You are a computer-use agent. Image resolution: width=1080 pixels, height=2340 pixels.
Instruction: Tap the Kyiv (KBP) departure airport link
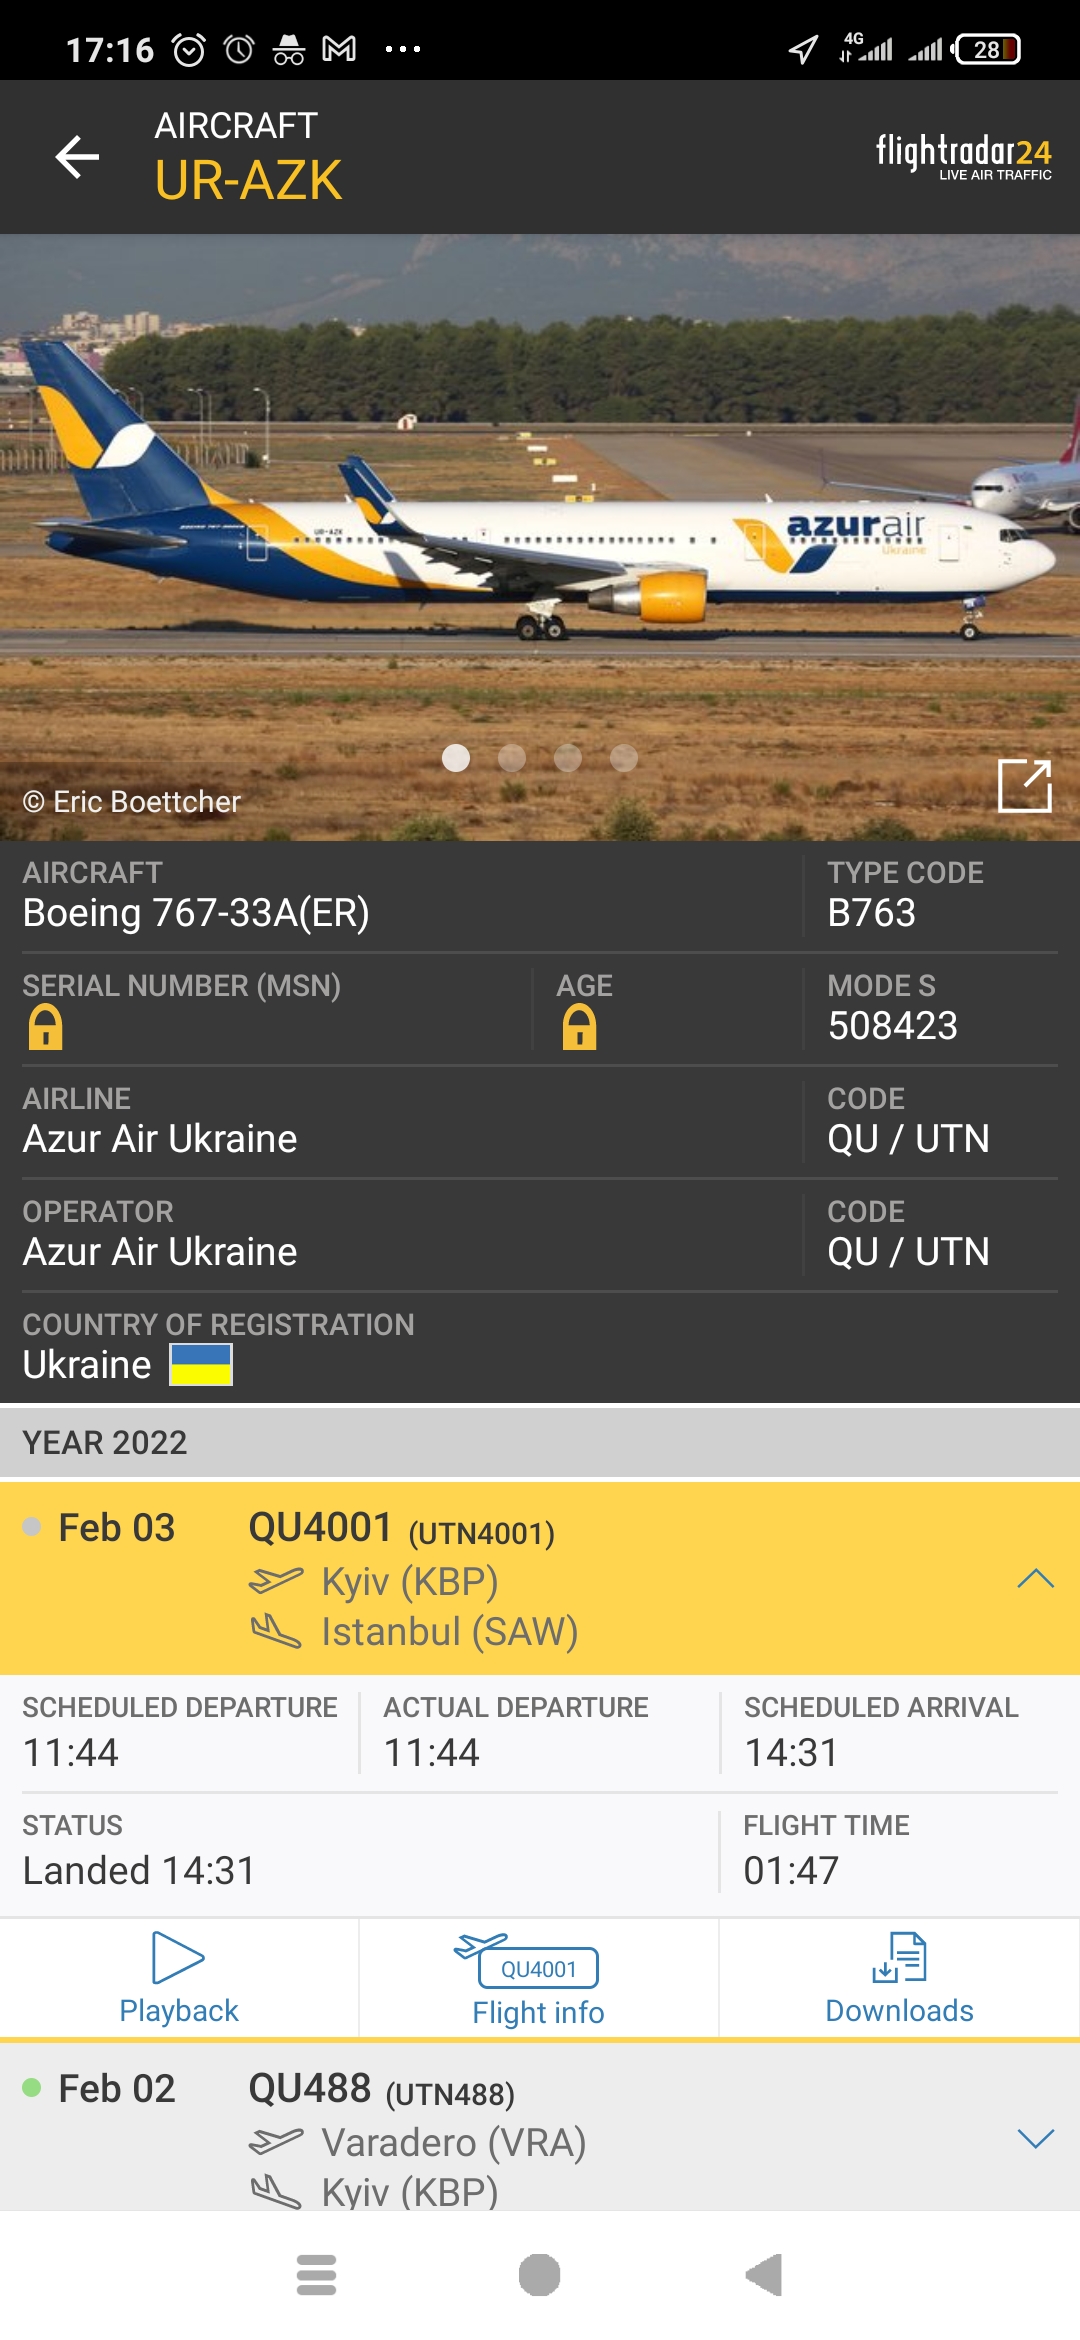410,1581
